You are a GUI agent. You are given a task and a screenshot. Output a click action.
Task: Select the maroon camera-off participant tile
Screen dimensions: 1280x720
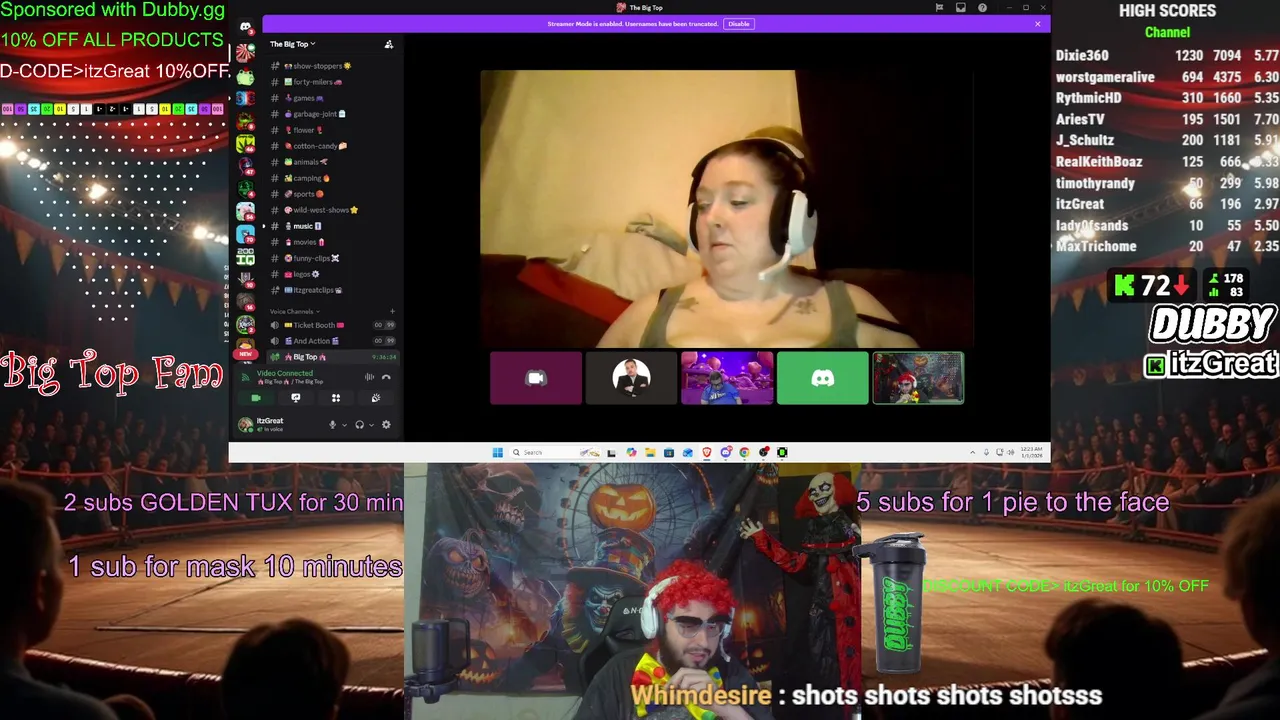pos(536,378)
